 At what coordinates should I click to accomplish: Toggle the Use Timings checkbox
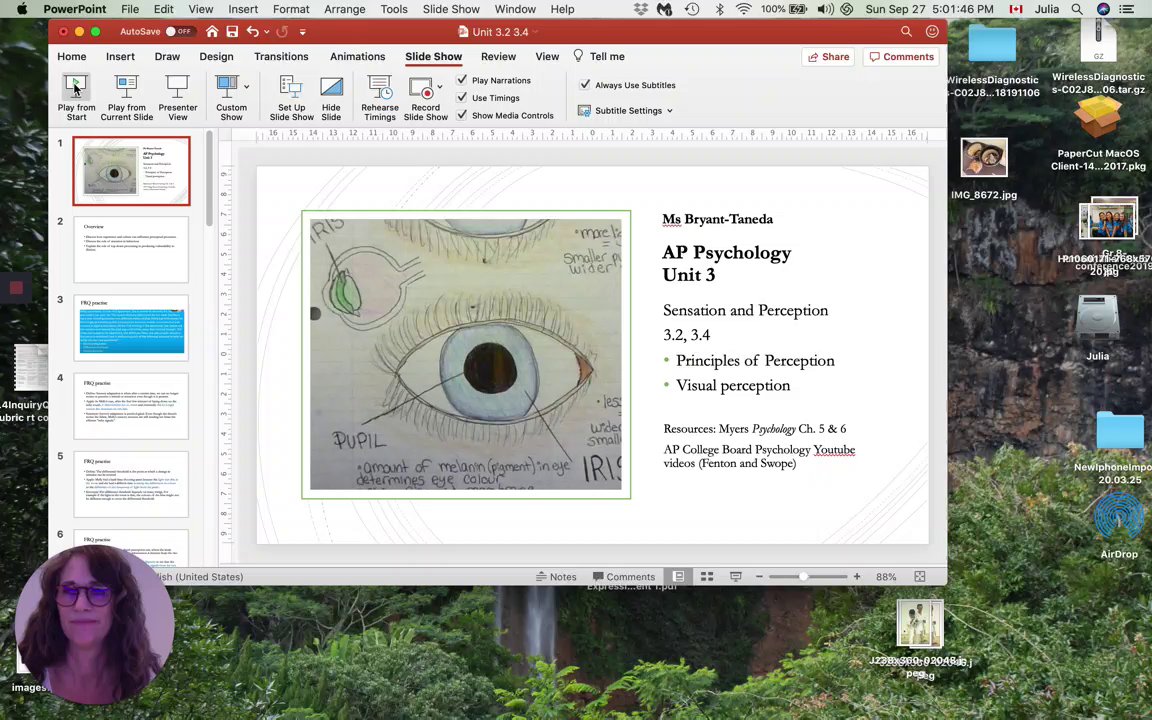click(462, 98)
